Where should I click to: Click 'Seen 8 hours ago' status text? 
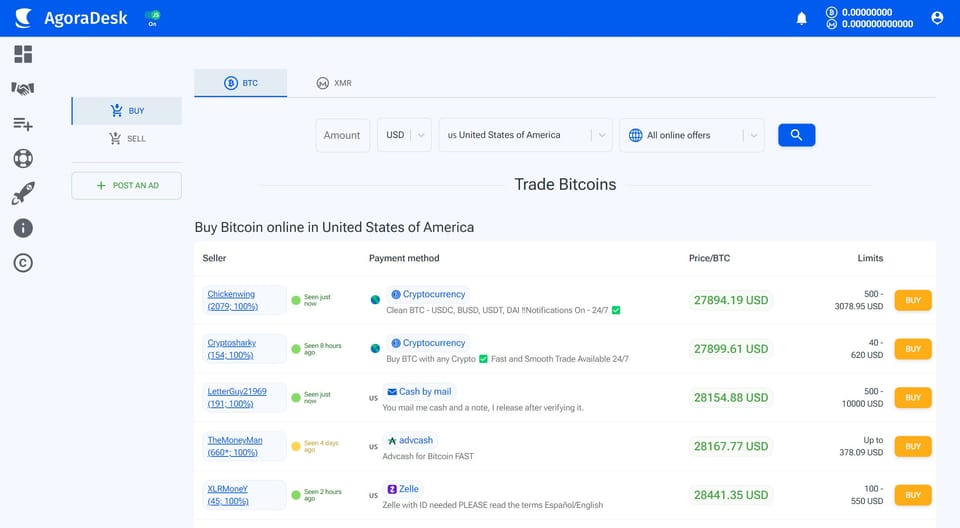click(323, 349)
